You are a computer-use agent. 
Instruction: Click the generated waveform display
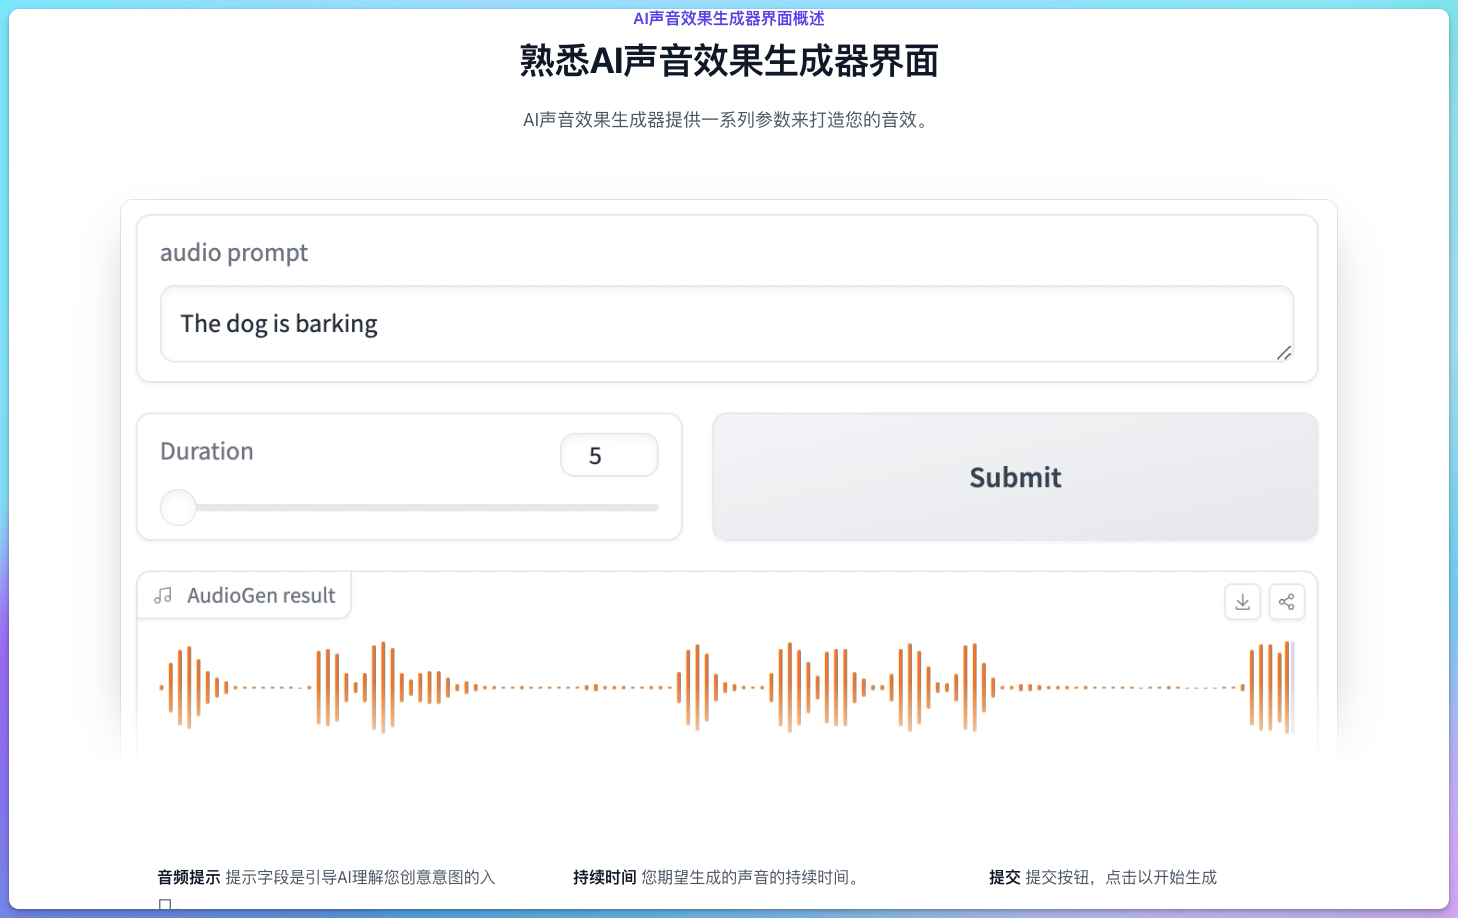(x=727, y=686)
